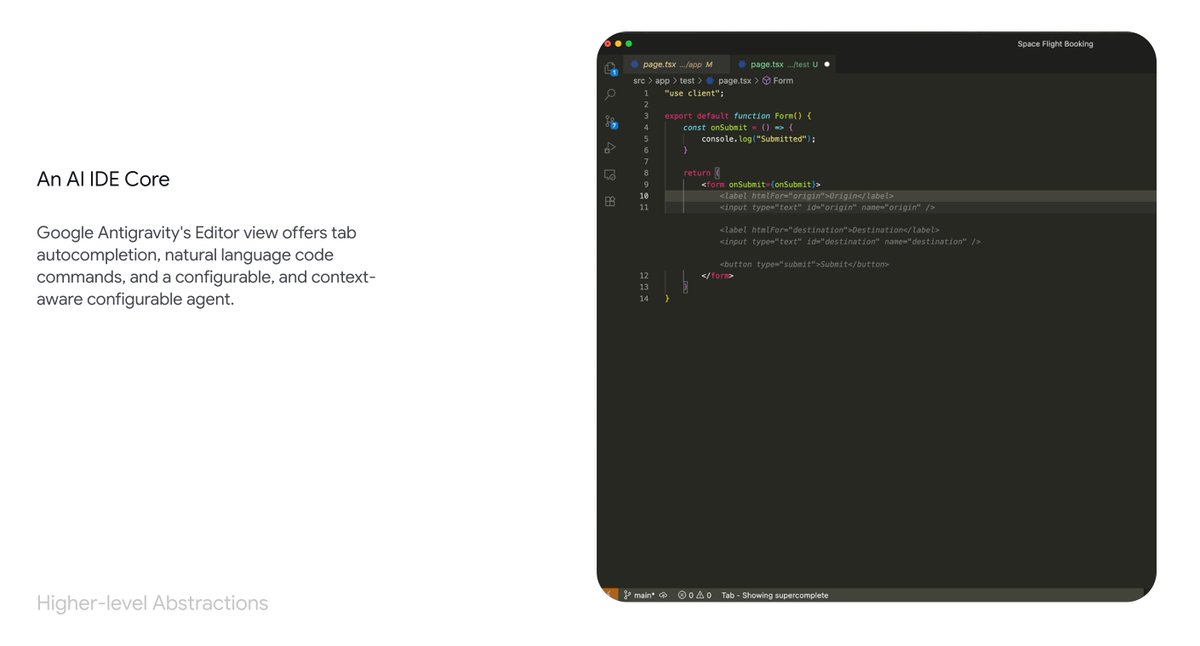Click 'const onSubmit' code line
This screenshot has height=646, width=1200.
click(738, 128)
